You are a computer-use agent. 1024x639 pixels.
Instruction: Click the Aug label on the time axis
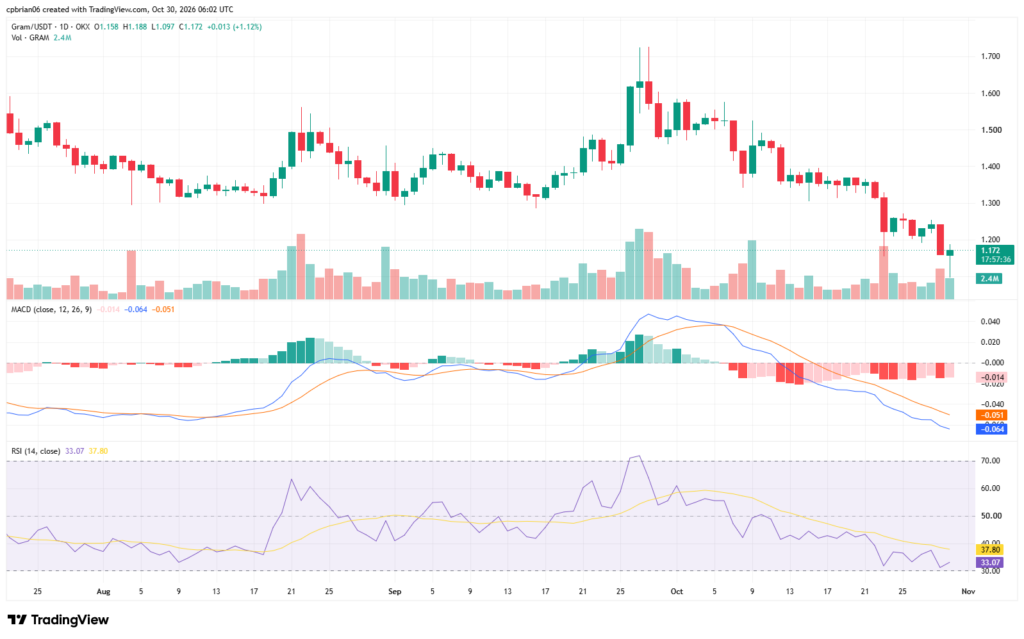103,591
